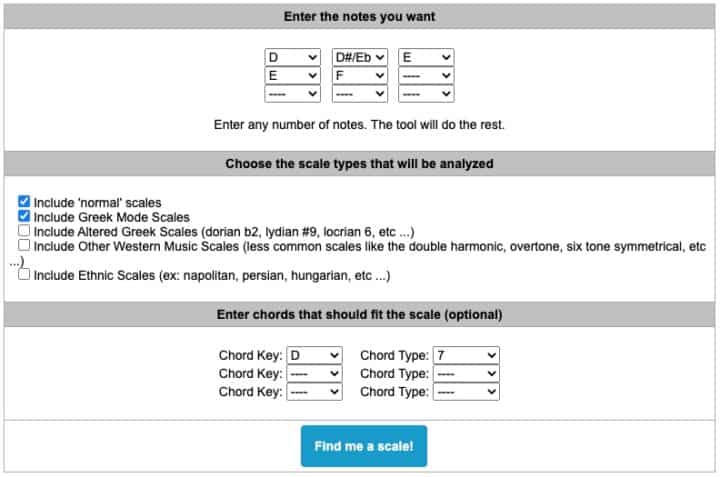Screen dimensions: 720x477
Task: Uncheck Include 'normal' scales checkbox
Action: pyautogui.click(x=25, y=203)
